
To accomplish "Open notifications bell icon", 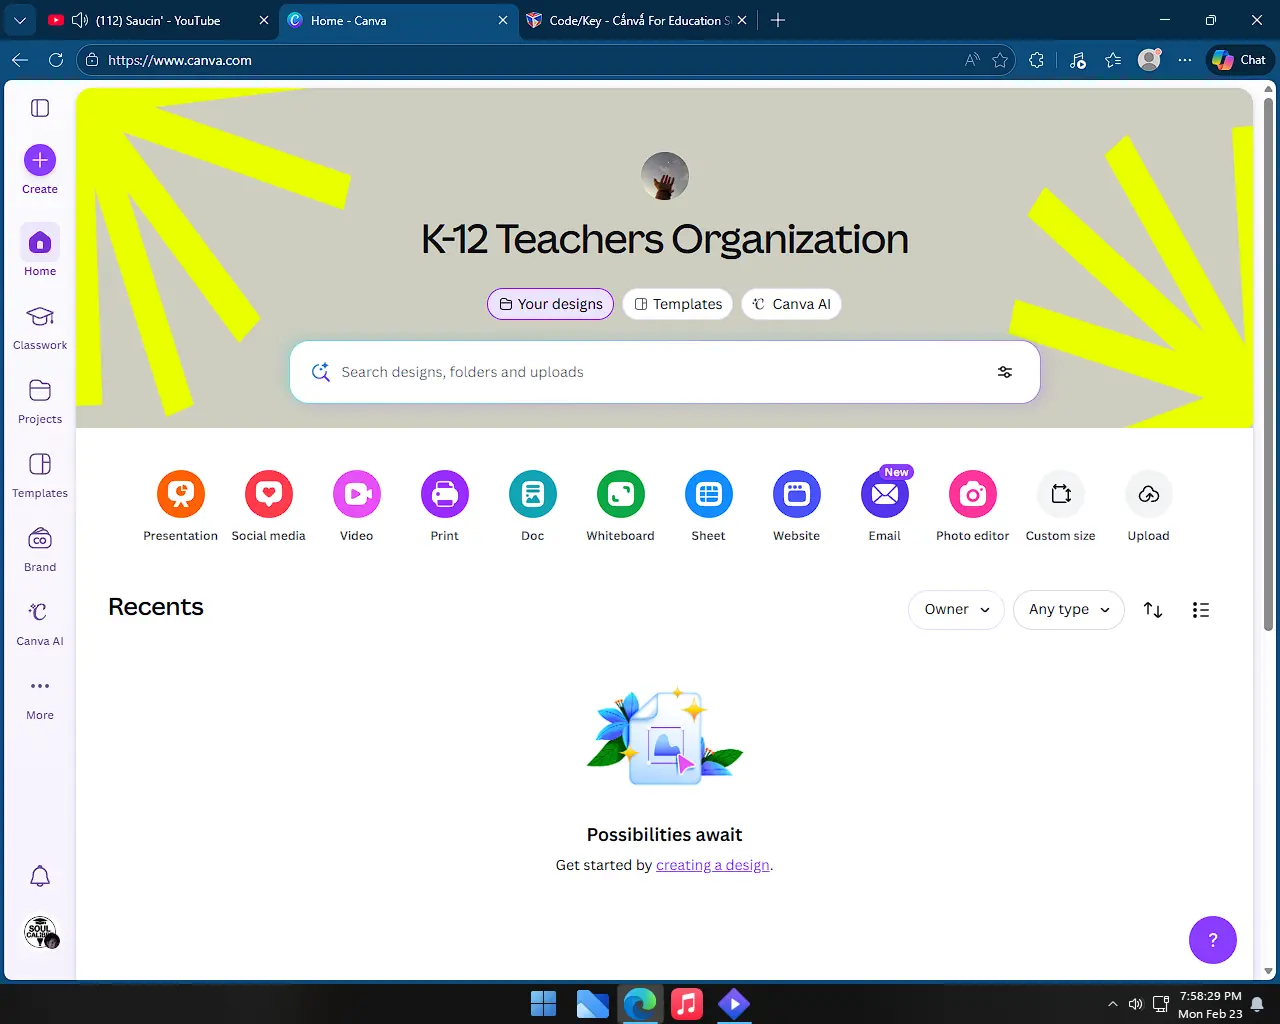I will coord(40,877).
